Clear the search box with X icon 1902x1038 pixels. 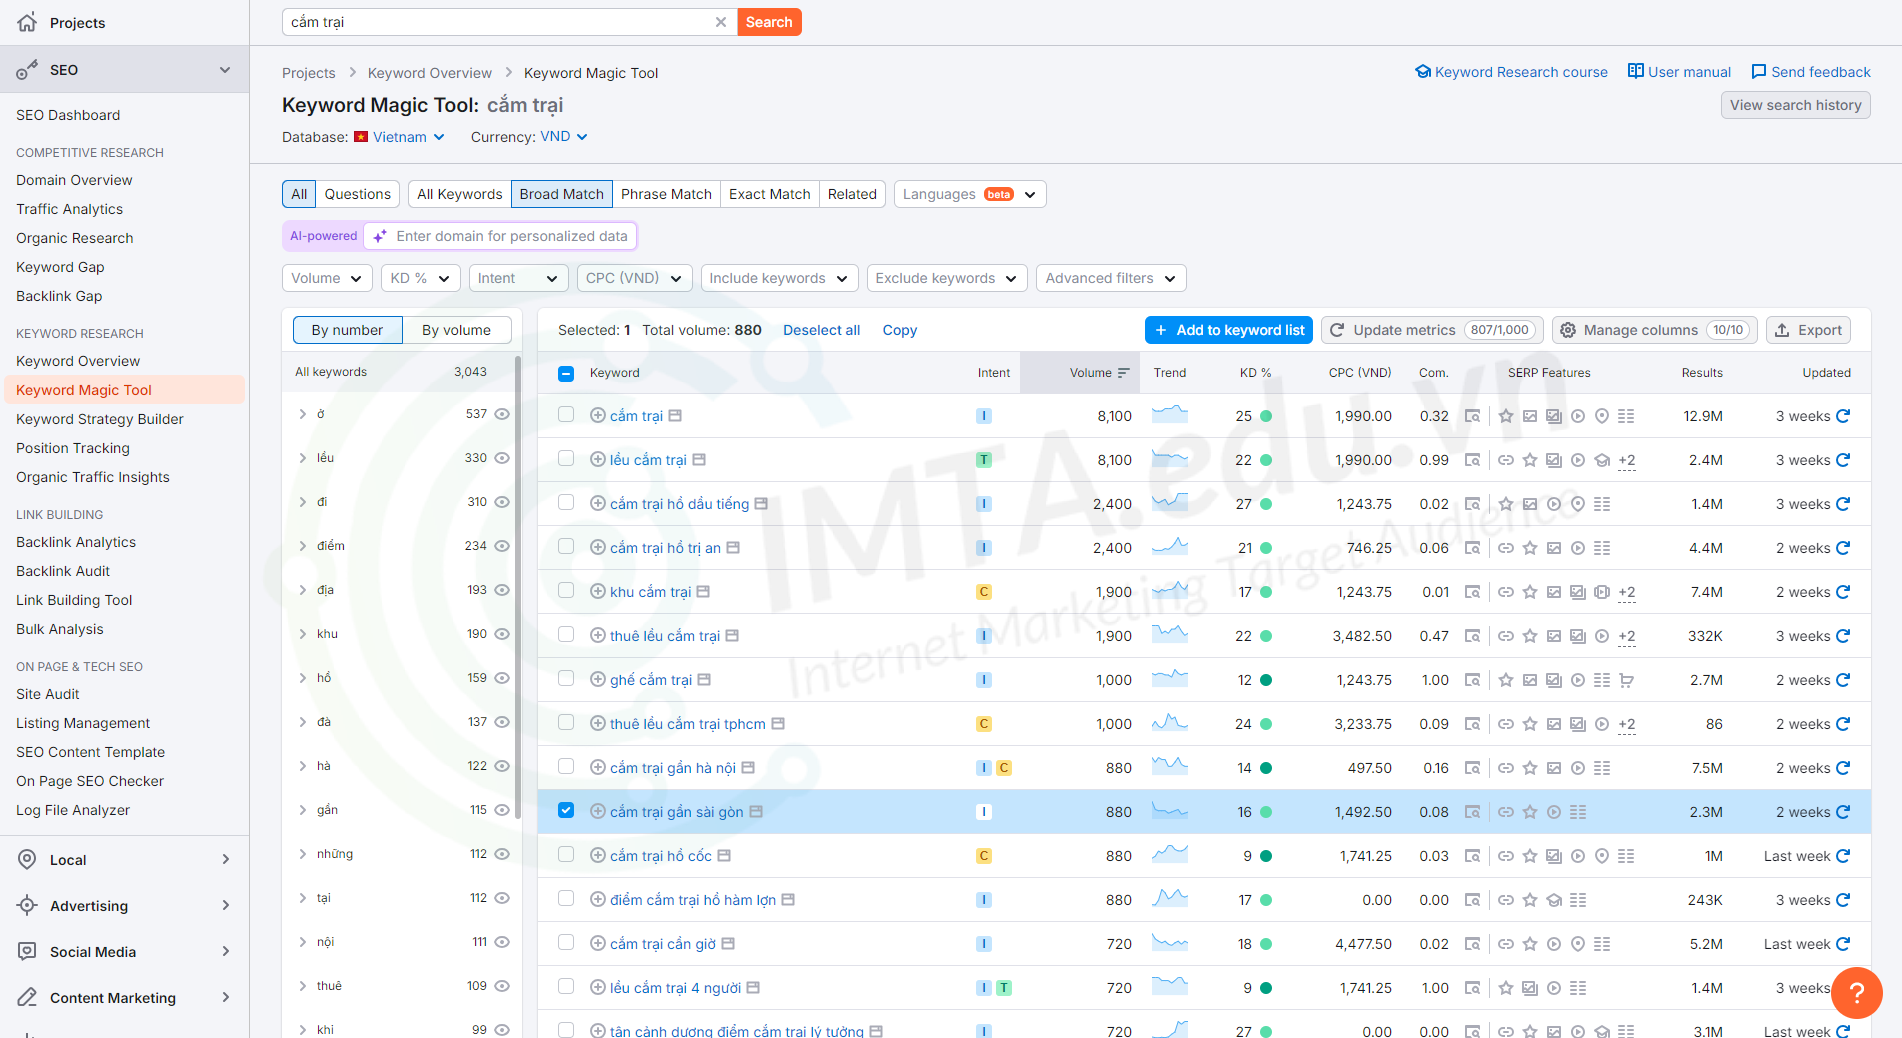[720, 22]
